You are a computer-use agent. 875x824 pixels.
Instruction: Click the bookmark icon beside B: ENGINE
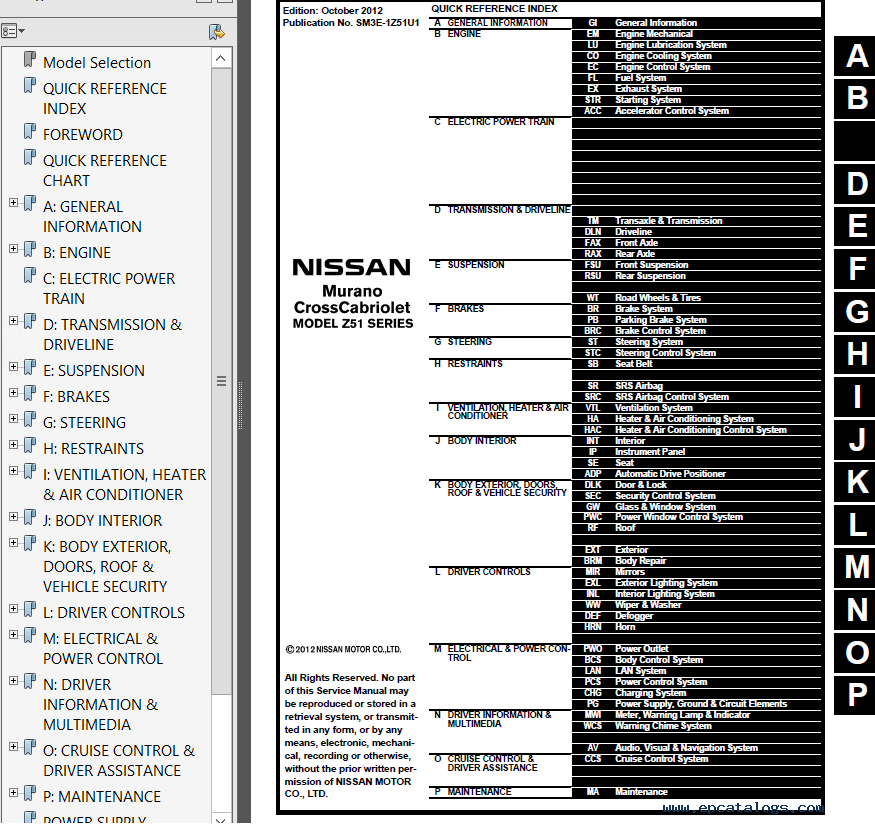[x=30, y=250]
